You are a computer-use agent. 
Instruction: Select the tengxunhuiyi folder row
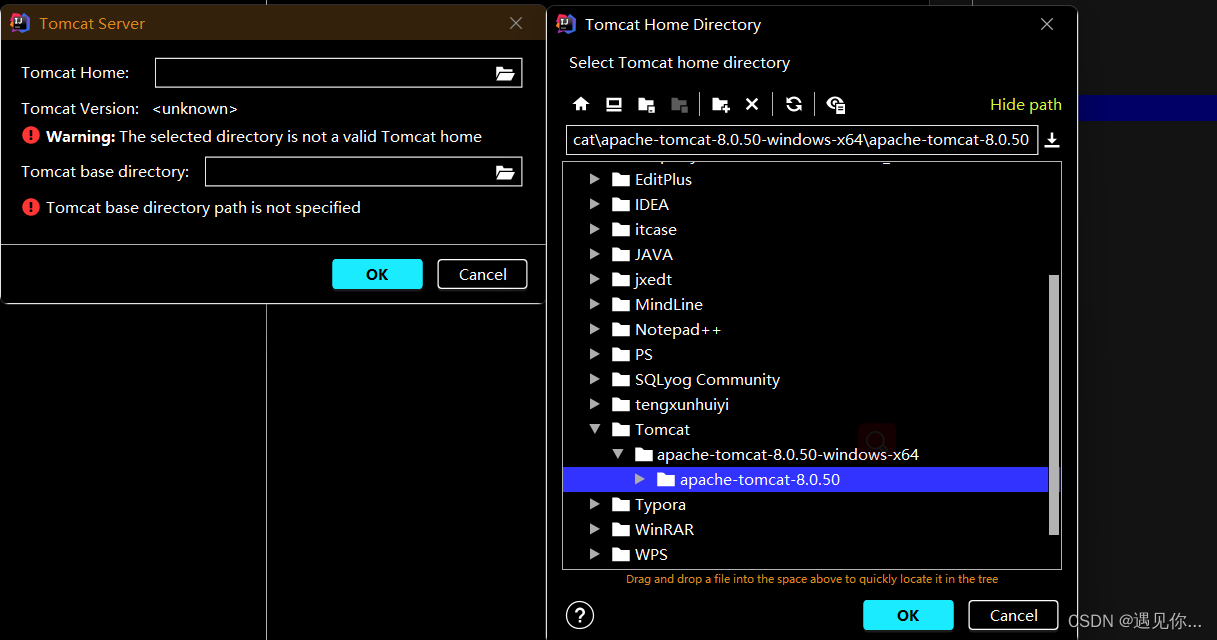click(805, 405)
